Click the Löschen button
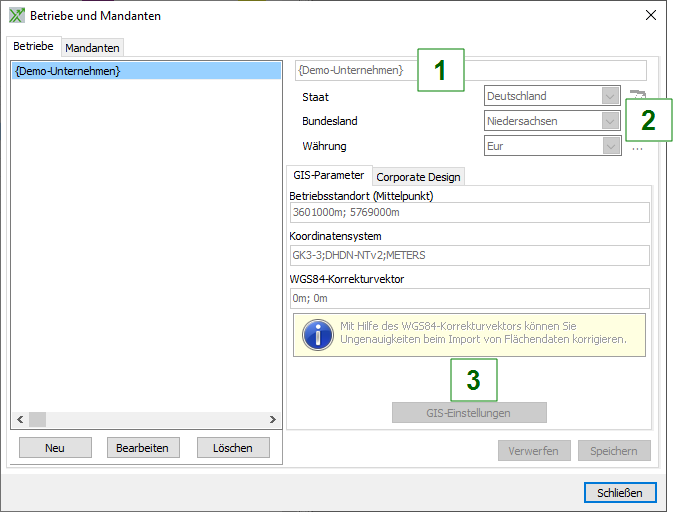This screenshot has height=512, width=678. point(233,448)
